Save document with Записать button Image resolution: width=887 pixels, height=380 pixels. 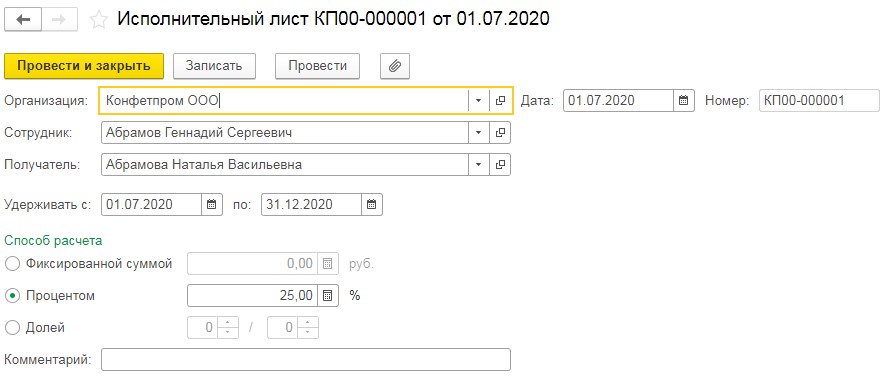pos(214,66)
